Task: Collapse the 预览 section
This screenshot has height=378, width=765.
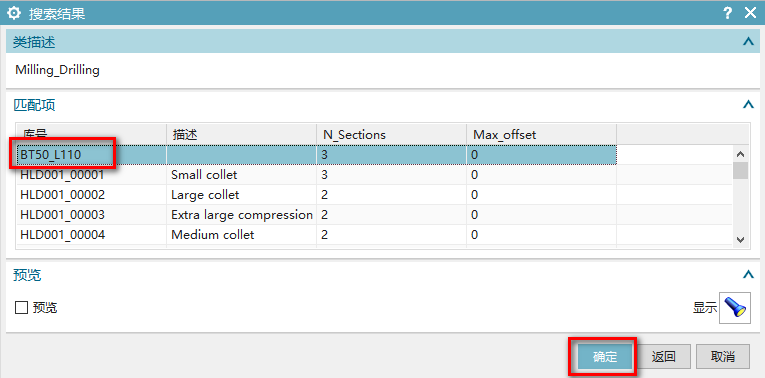Action: (x=748, y=275)
